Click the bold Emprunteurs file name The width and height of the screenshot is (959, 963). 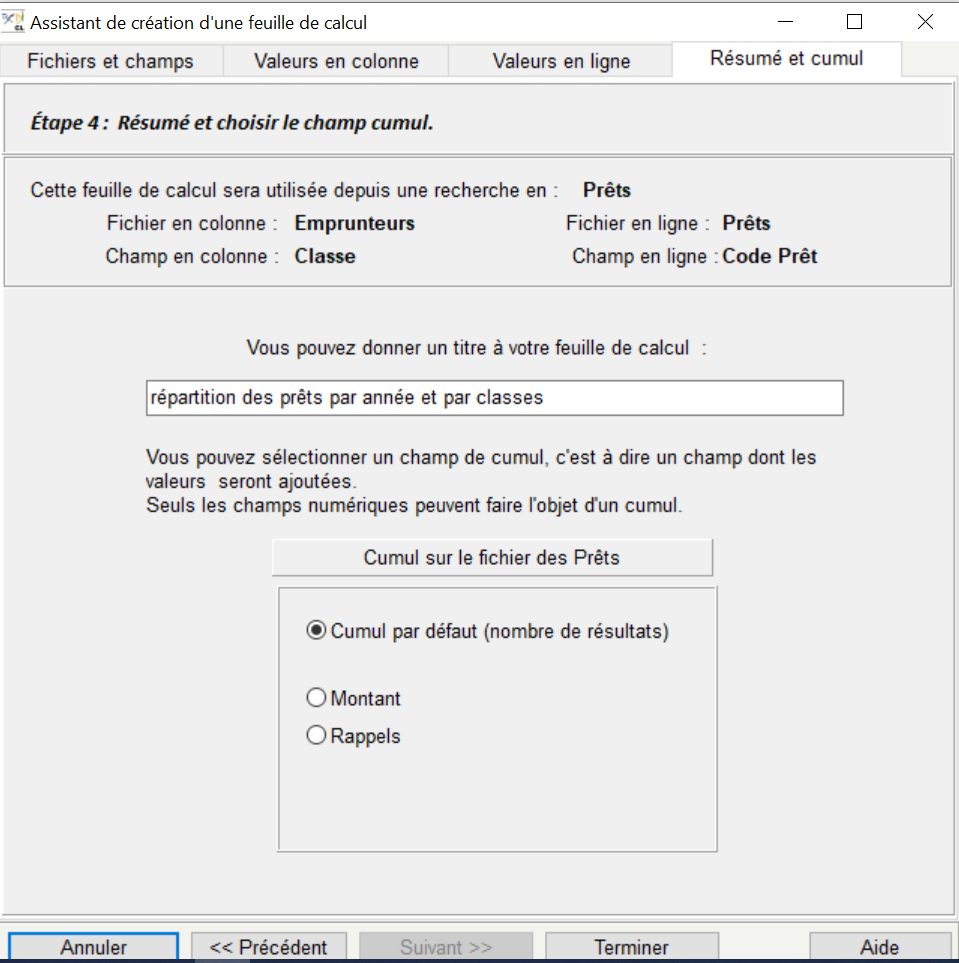coord(354,223)
